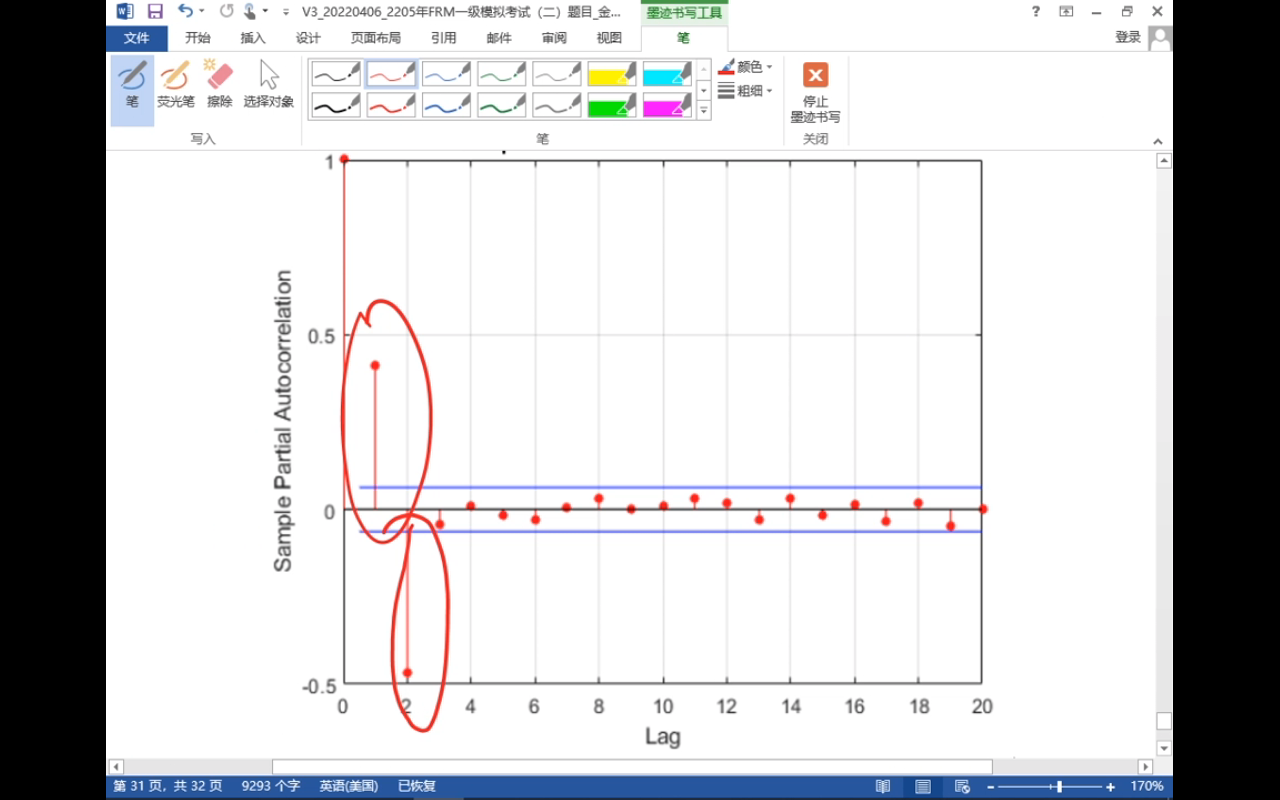Toggle touch/mouse mode icon in title bar
Image resolution: width=1280 pixels, height=800 pixels.
pyautogui.click(x=250, y=12)
